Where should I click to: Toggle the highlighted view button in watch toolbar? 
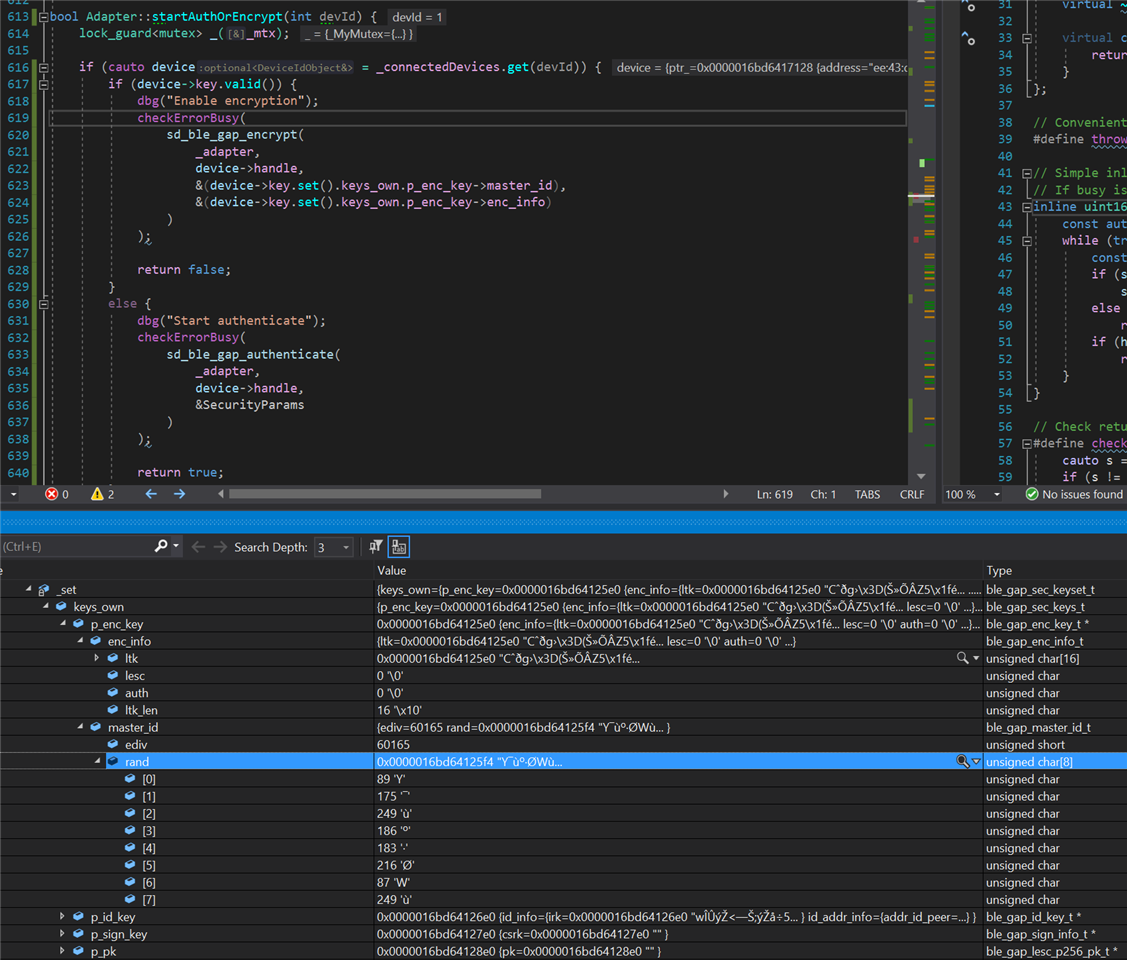tap(399, 547)
